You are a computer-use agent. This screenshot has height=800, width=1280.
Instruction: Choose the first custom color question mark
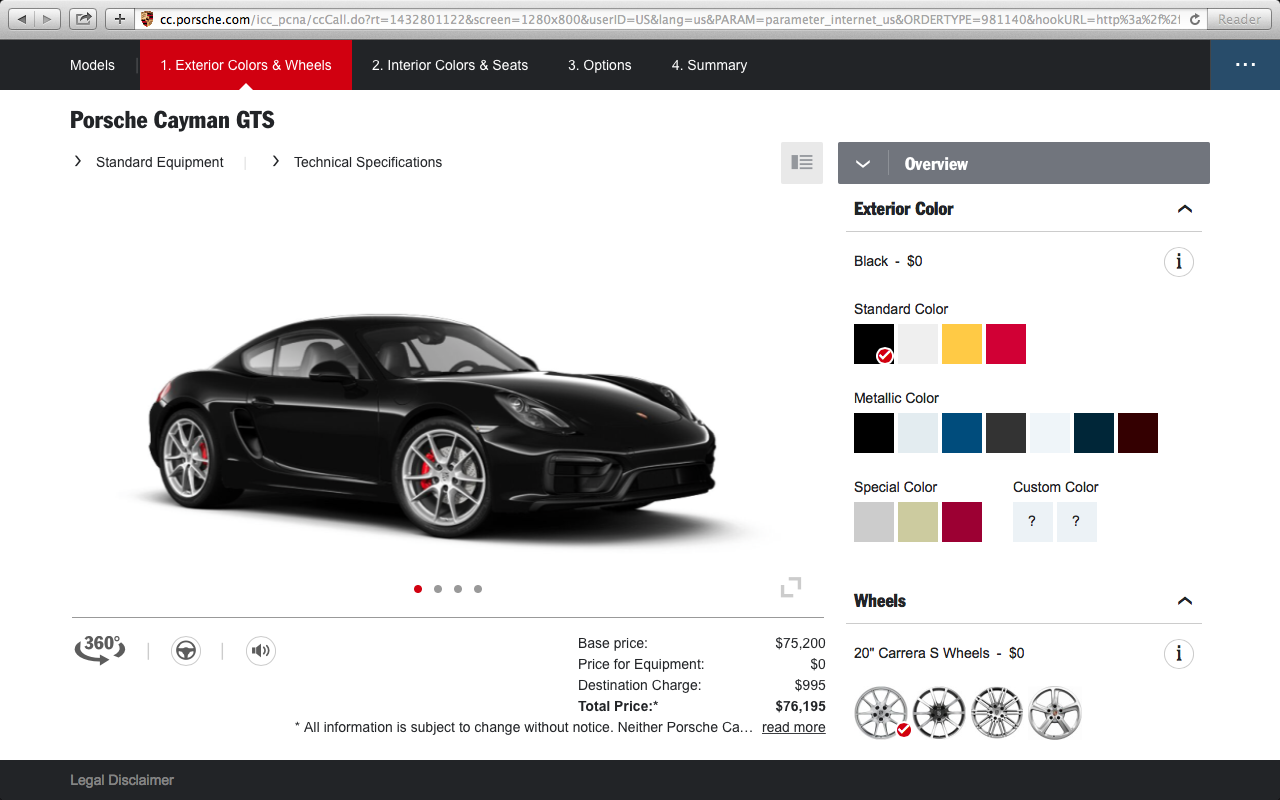[1033, 522]
